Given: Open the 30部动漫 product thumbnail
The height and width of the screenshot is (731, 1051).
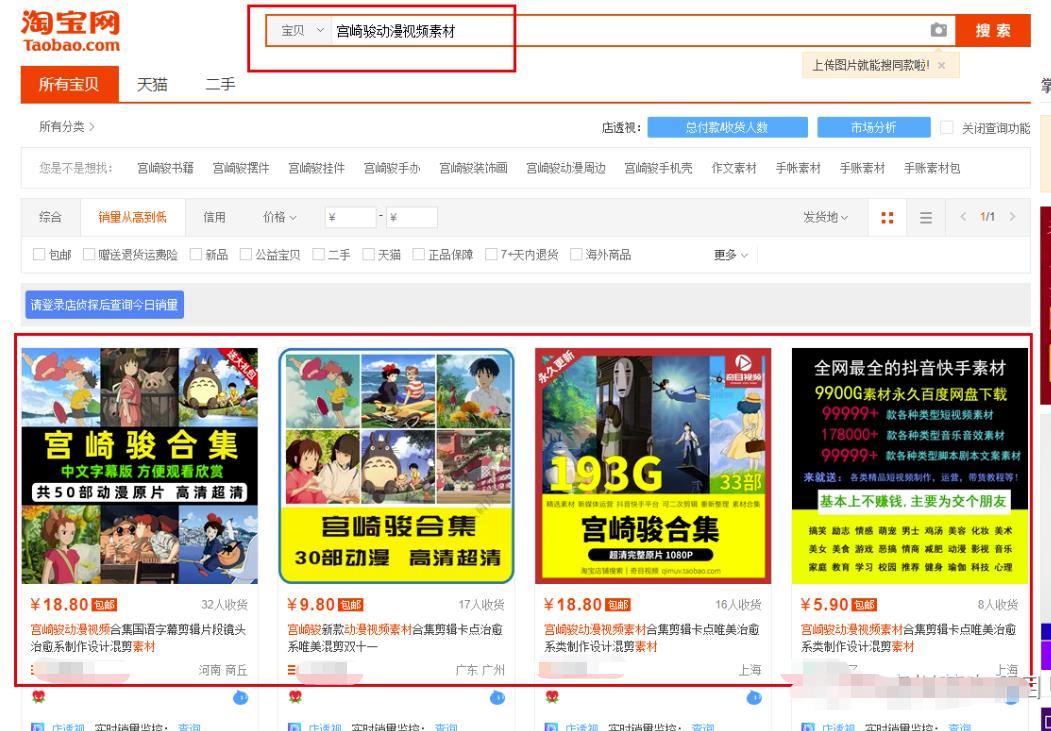Looking at the screenshot, I should coord(396,466).
